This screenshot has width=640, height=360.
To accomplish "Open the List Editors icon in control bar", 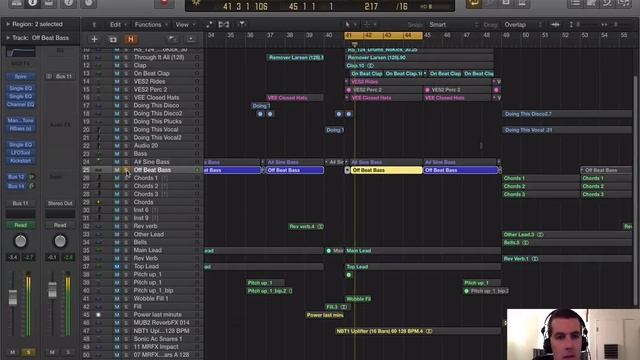I will pyautogui.click(x=575, y=3).
